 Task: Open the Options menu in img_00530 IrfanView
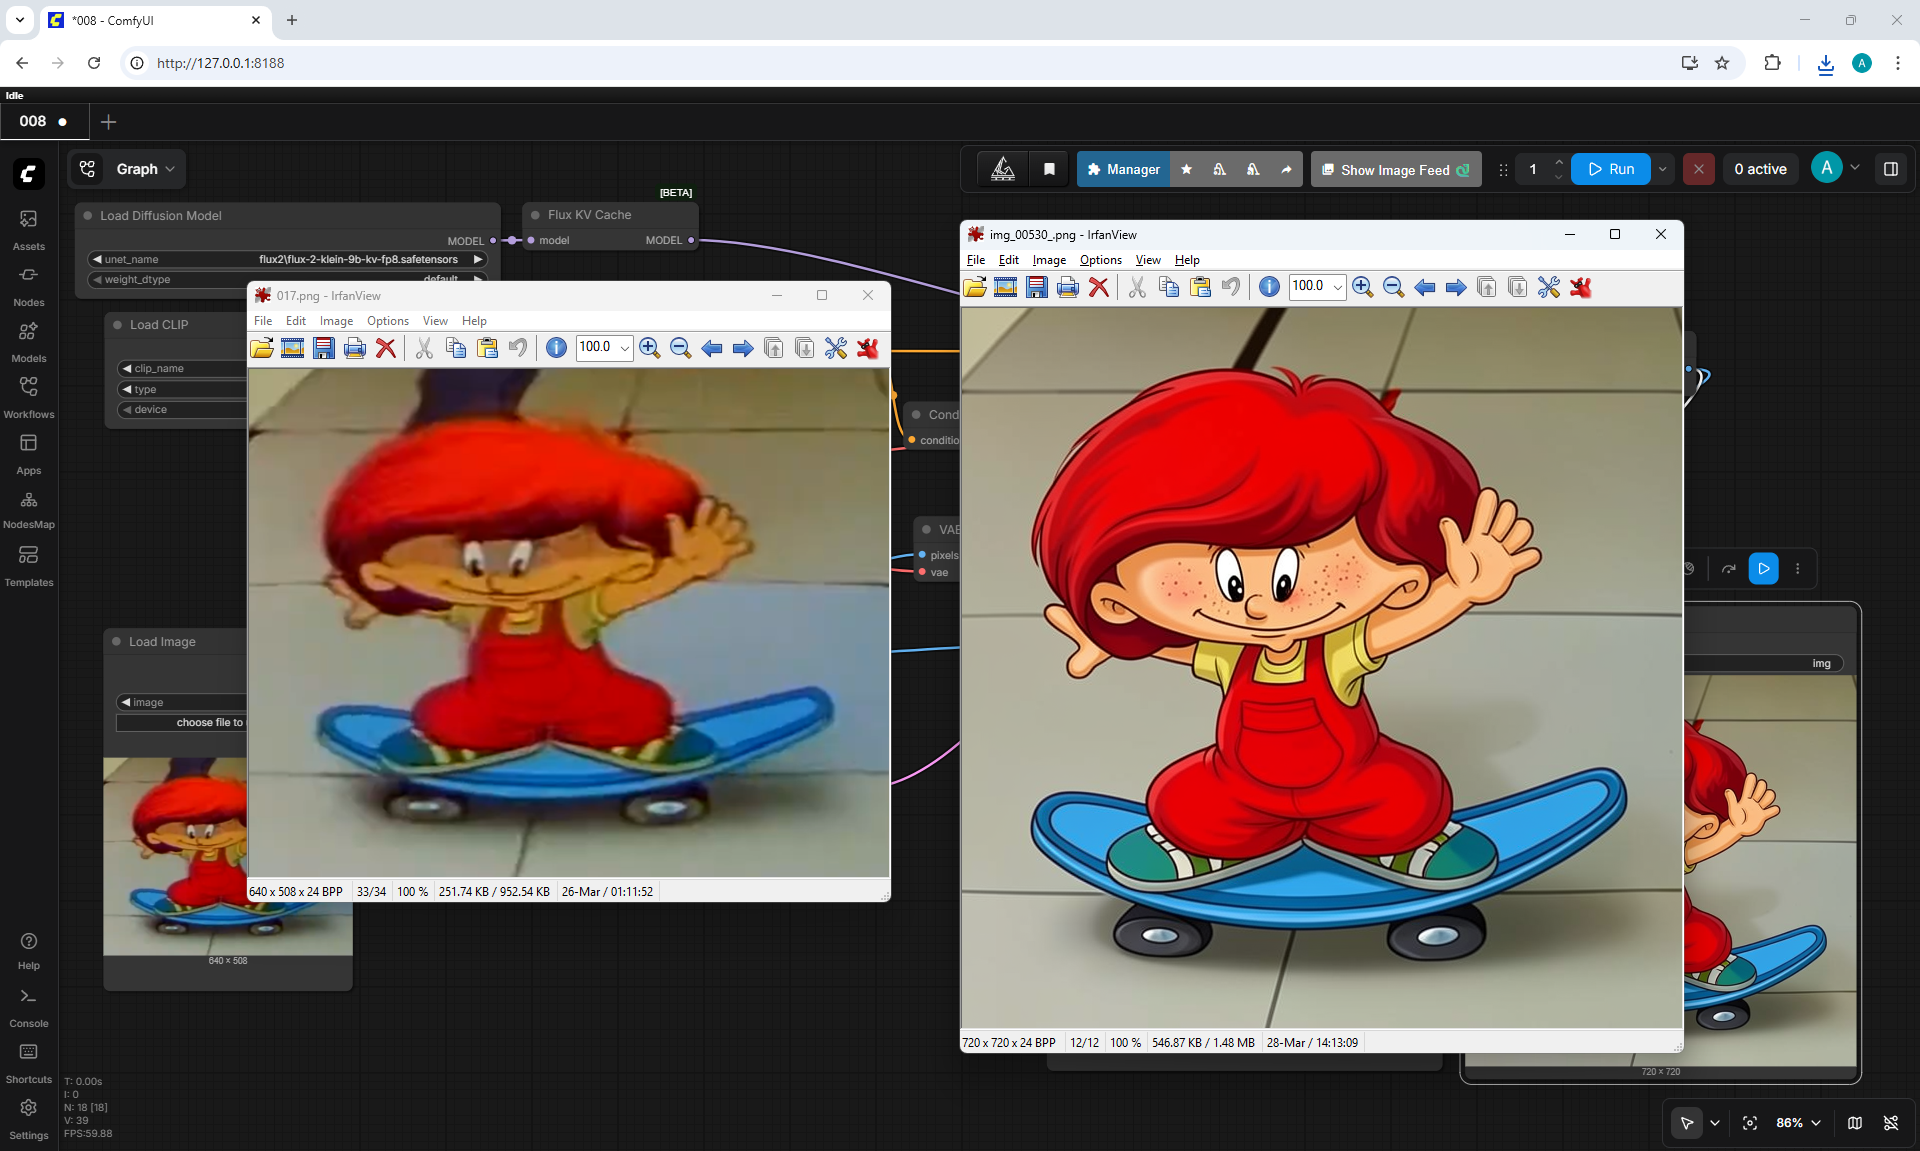[1100, 260]
